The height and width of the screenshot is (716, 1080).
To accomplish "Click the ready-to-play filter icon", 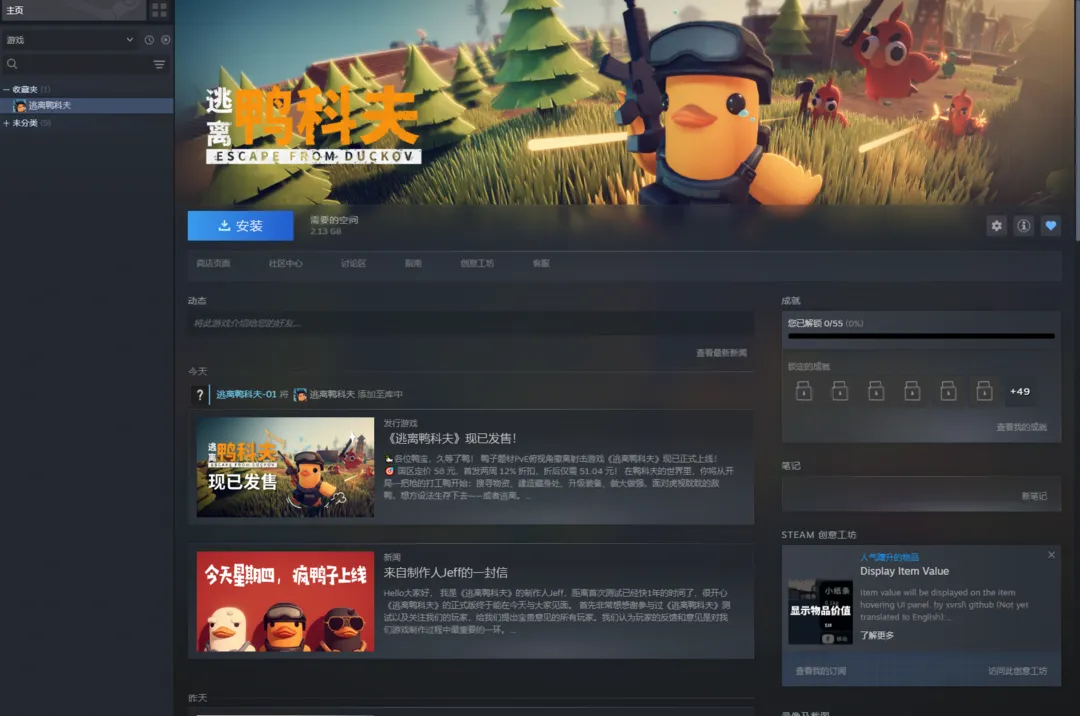I will coord(166,40).
